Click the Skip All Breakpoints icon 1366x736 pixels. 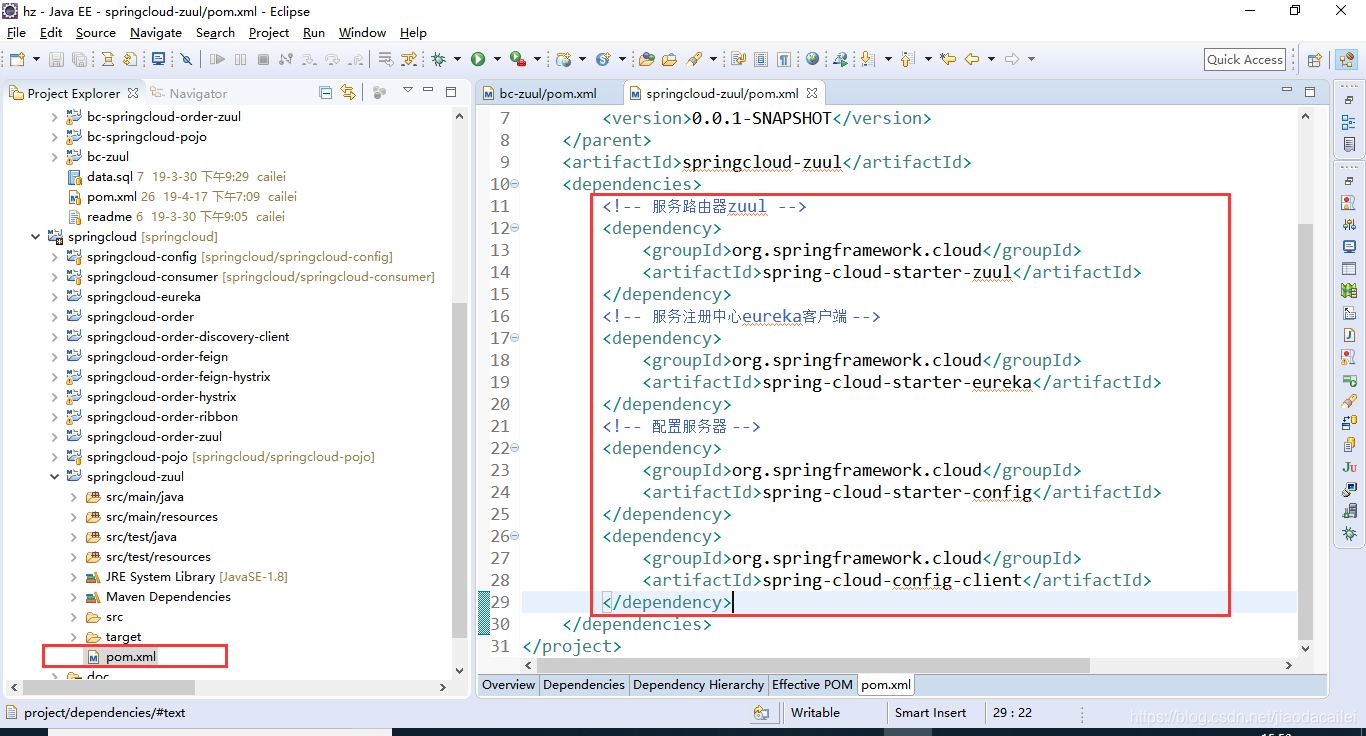[x=186, y=60]
